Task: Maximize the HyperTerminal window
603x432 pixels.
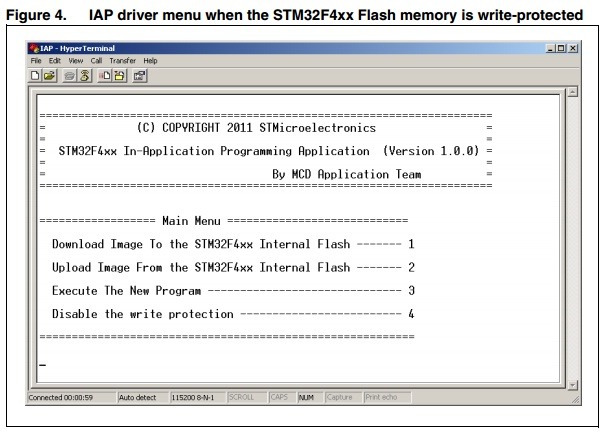Action: (x=561, y=48)
